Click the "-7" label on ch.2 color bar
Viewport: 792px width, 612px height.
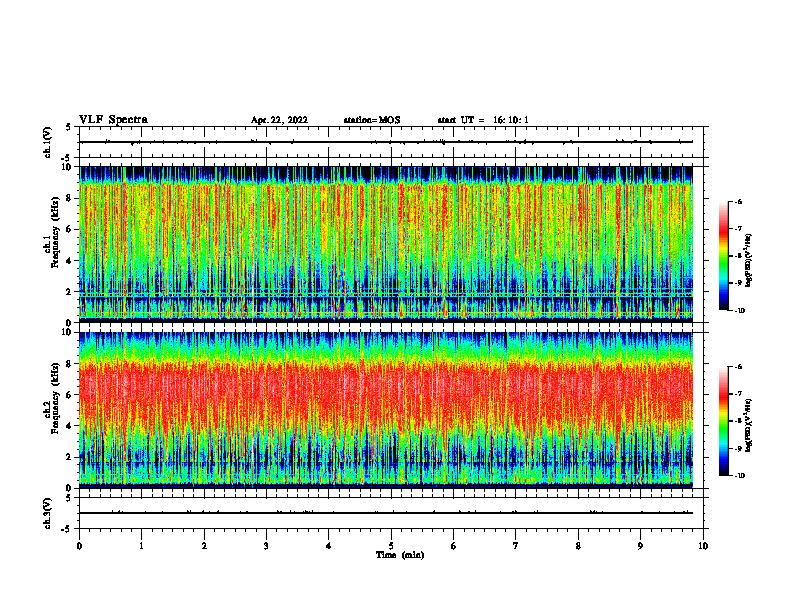point(738,394)
